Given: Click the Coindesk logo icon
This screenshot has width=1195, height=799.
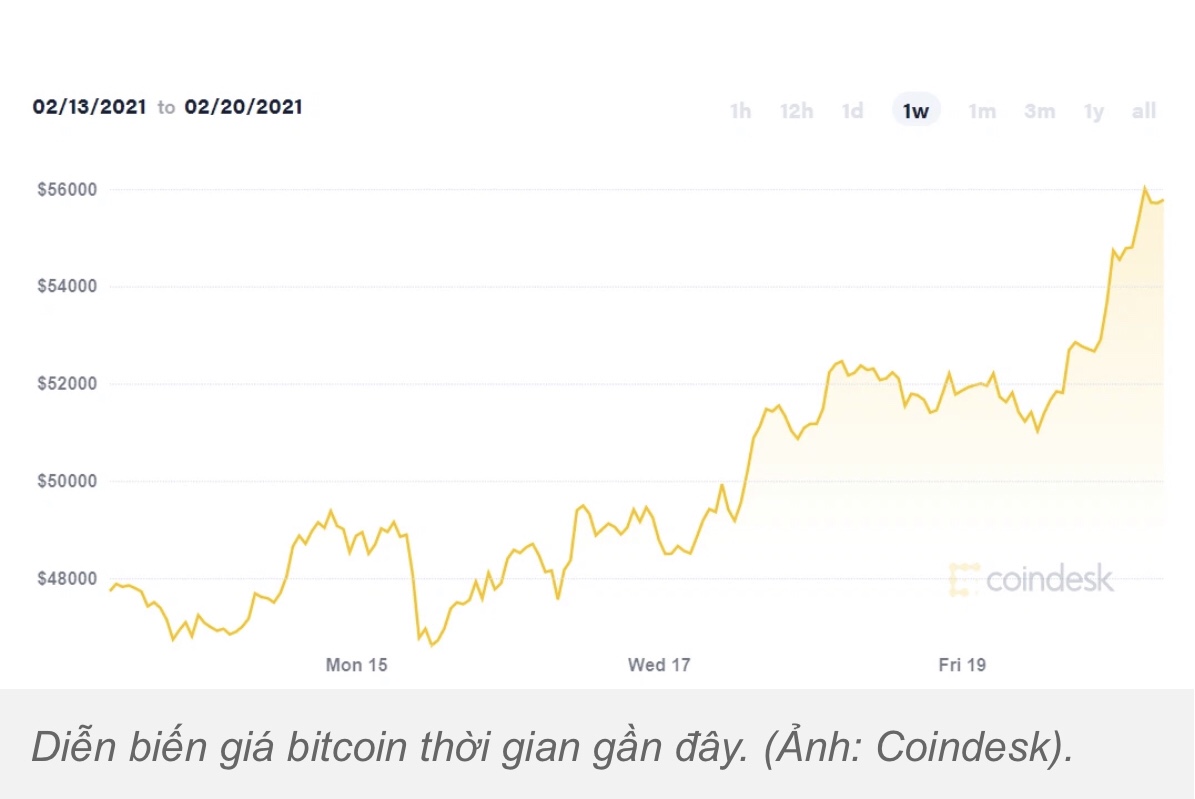Looking at the screenshot, I should 964,580.
